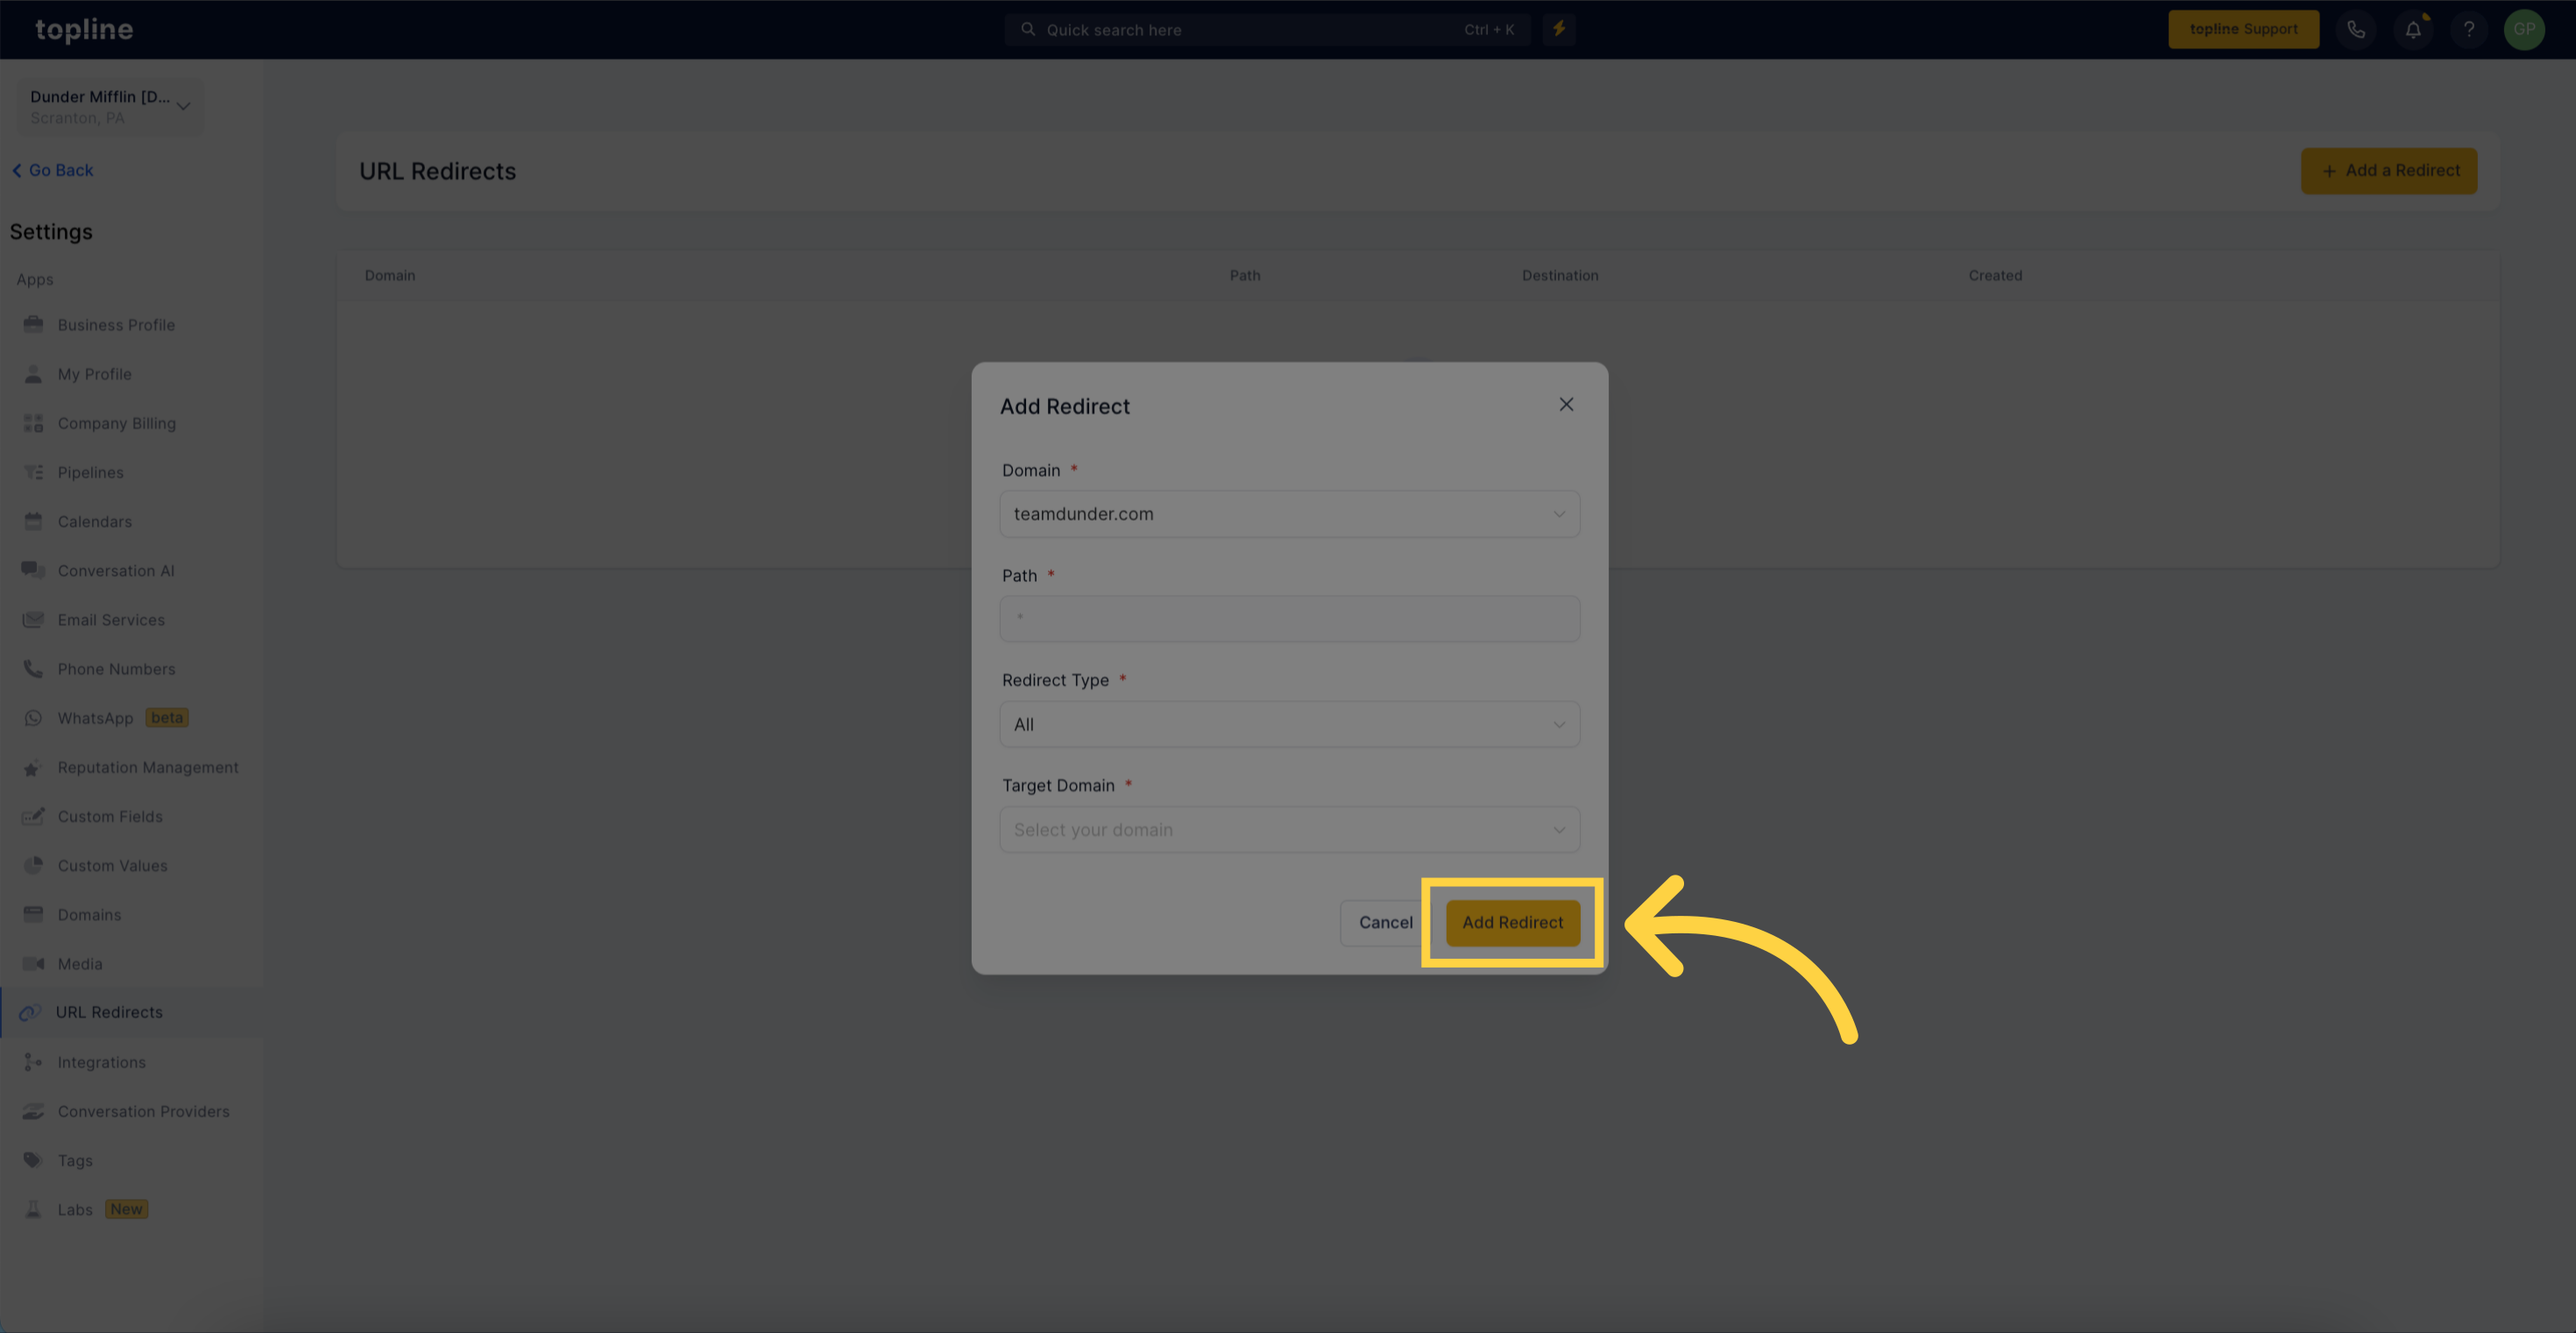Viewport: 2576px width, 1333px height.
Task: Click the Conversation Providers icon
Action: 33,1111
